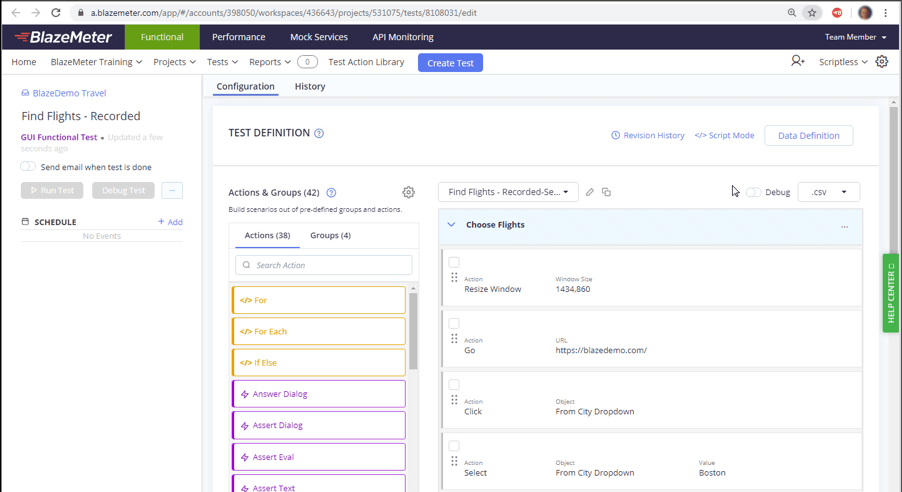Open the Reports dropdown
Image resolution: width=902 pixels, height=492 pixels.
point(269,62)
